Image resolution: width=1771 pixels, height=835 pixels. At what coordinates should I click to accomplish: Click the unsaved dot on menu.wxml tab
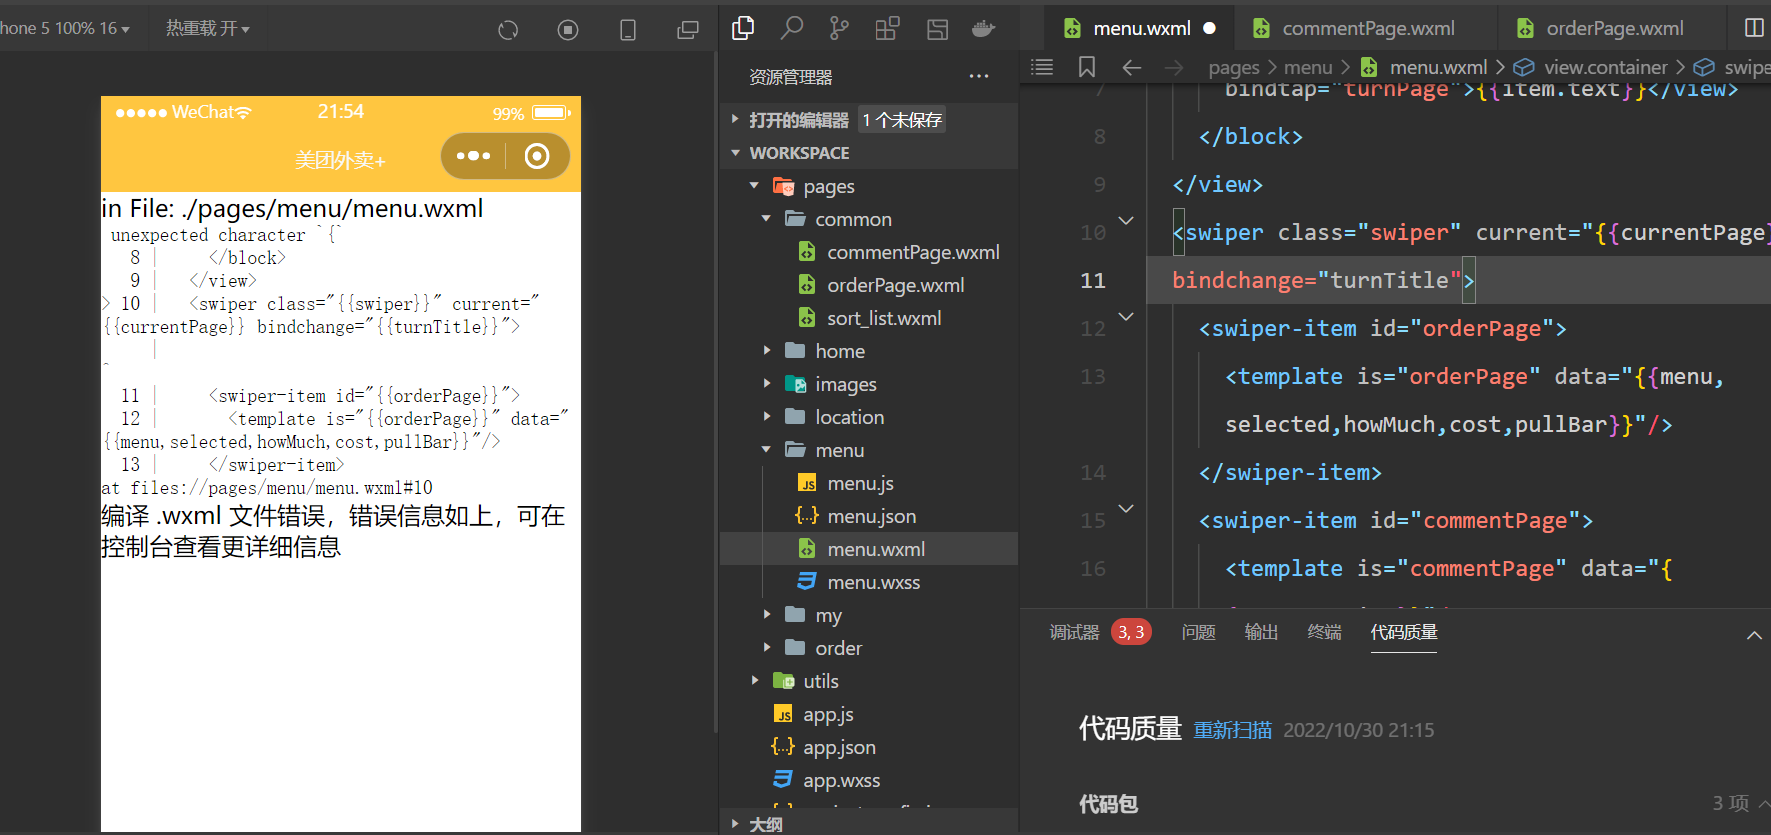[x=1210, y=28]
